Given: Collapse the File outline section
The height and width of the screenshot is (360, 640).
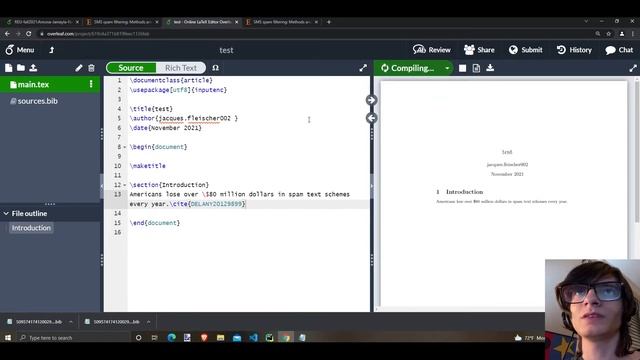Looking at the screenshot, I should (x=7, y=213).
